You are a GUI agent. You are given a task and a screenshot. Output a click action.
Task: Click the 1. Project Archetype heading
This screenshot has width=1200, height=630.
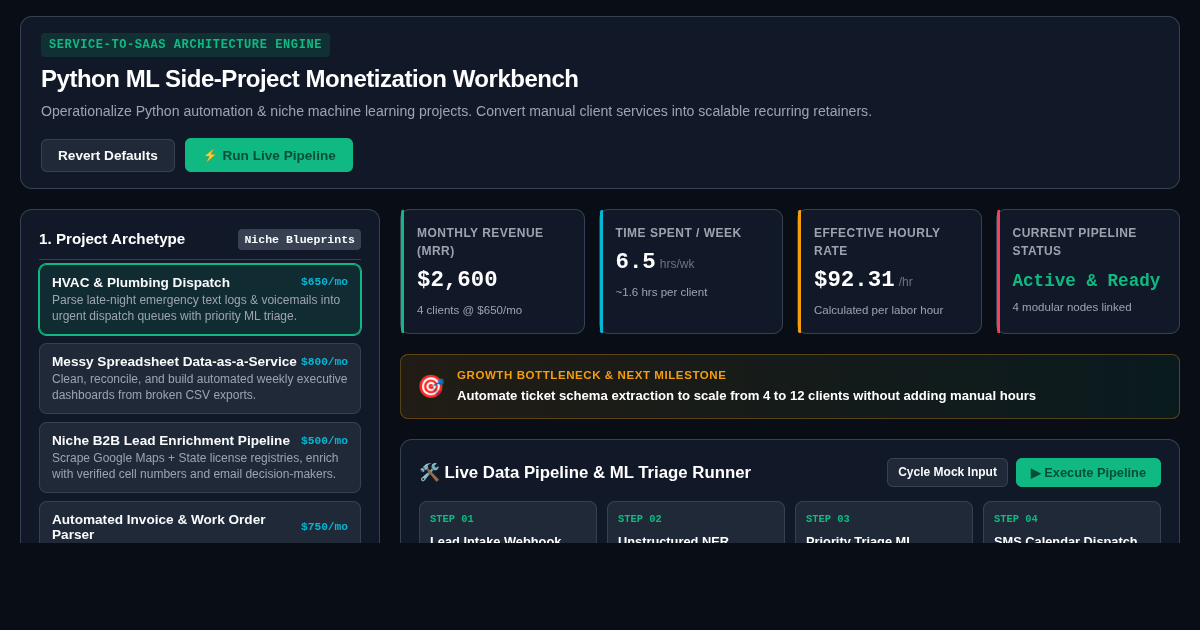(x=112, y=239)
